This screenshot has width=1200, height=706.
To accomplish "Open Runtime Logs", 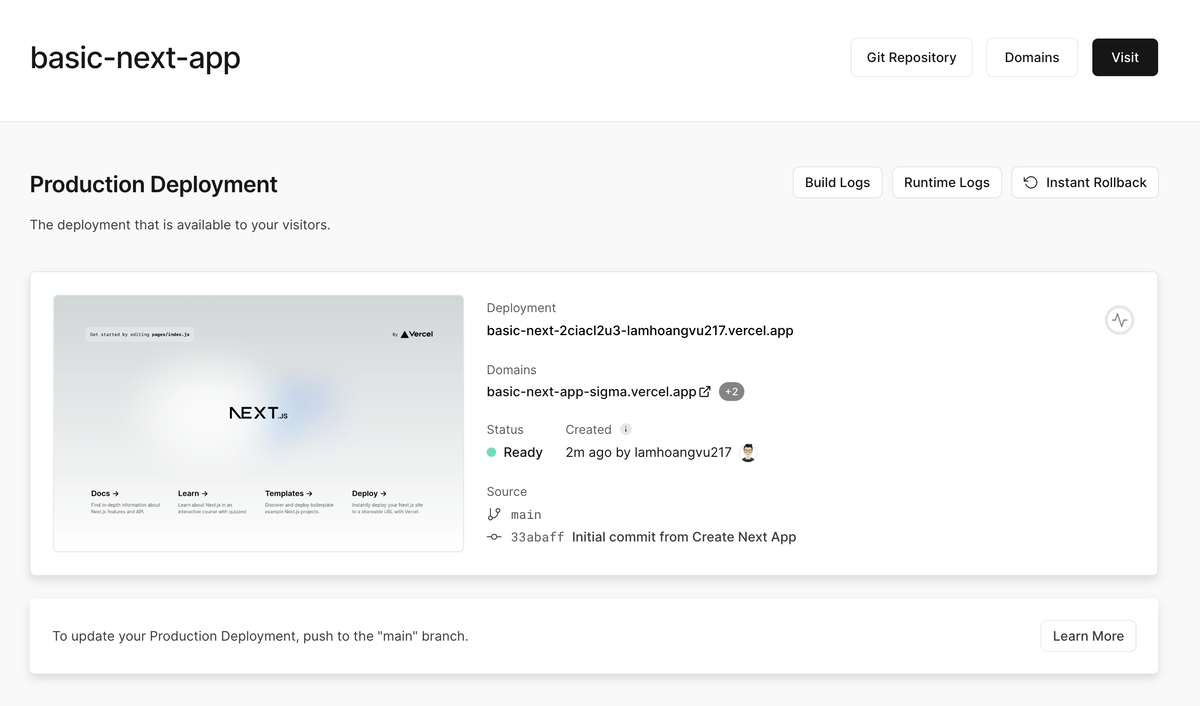I will pyautogui.click(x=946, y=182).
